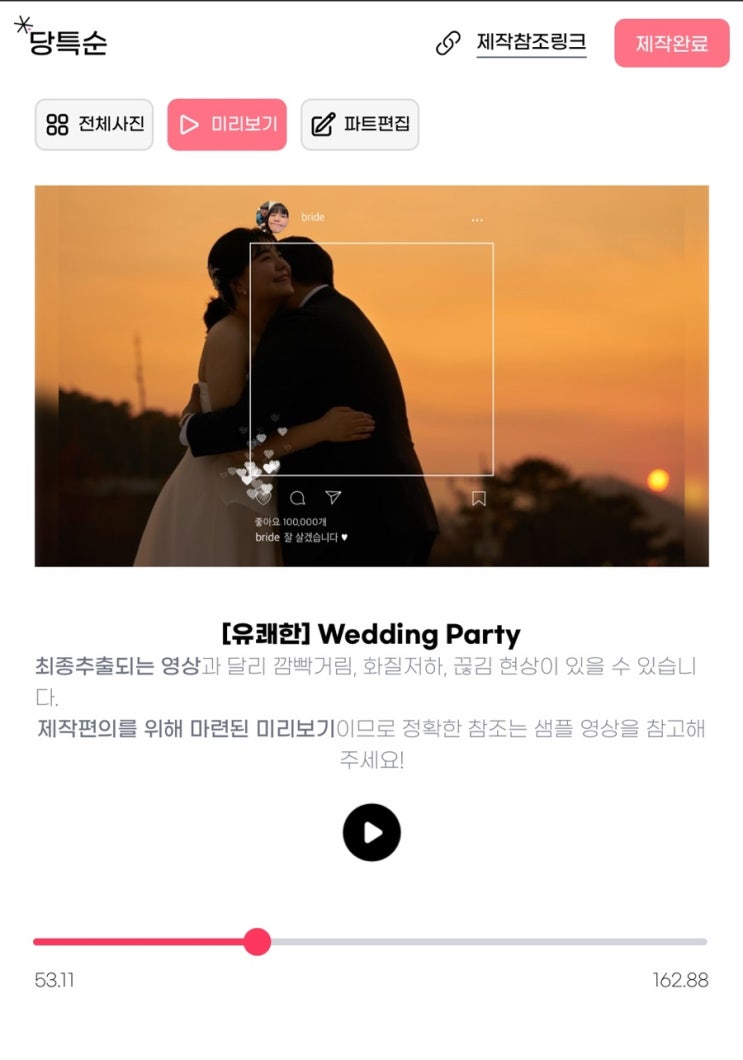Select the 전체사진 tab
The height and width of the screenshot is (1060, 743).
[94, 124]
